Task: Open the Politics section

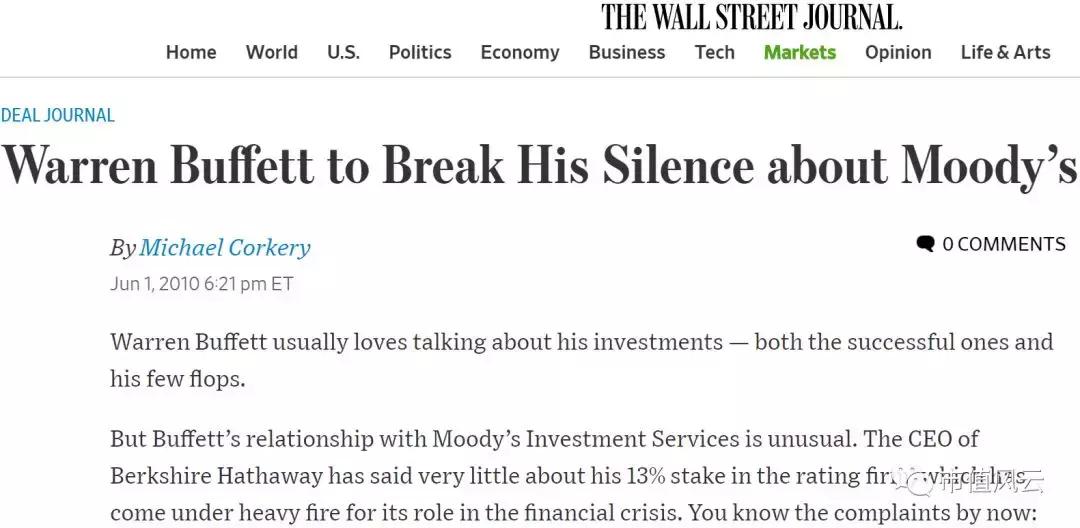Action: (420, 53)
